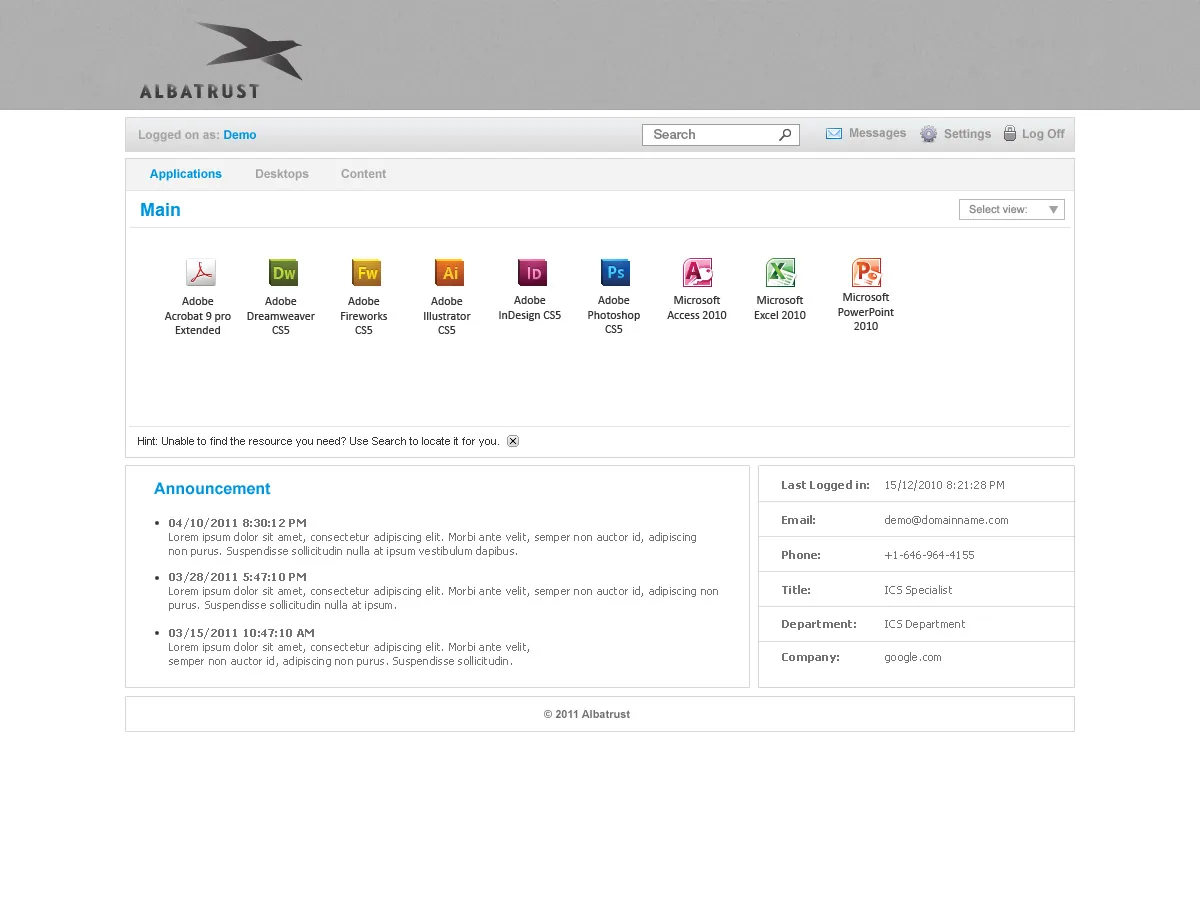Image resolution: width=1200 pixels, height=900 pixels.
Task: Click the Announcement heading
Action: pyautogui.click(x=212, y=489)
